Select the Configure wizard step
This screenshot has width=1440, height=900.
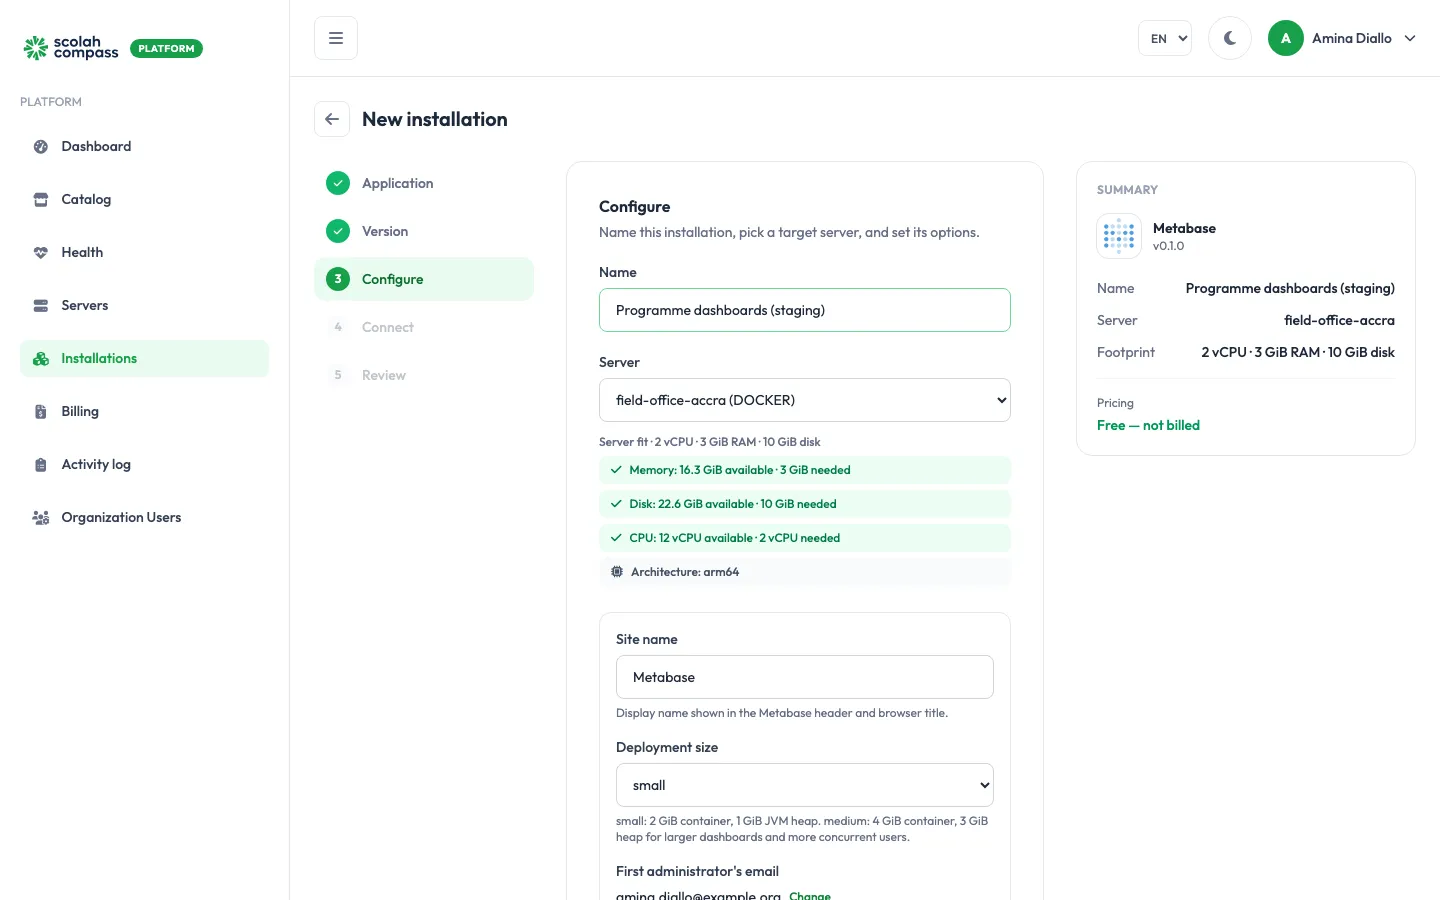(x=424, y=279)
